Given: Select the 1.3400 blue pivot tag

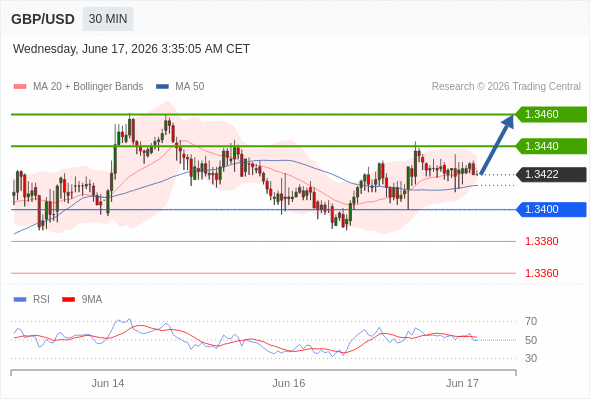Looking at the screenshot, I should coord(551,210).
